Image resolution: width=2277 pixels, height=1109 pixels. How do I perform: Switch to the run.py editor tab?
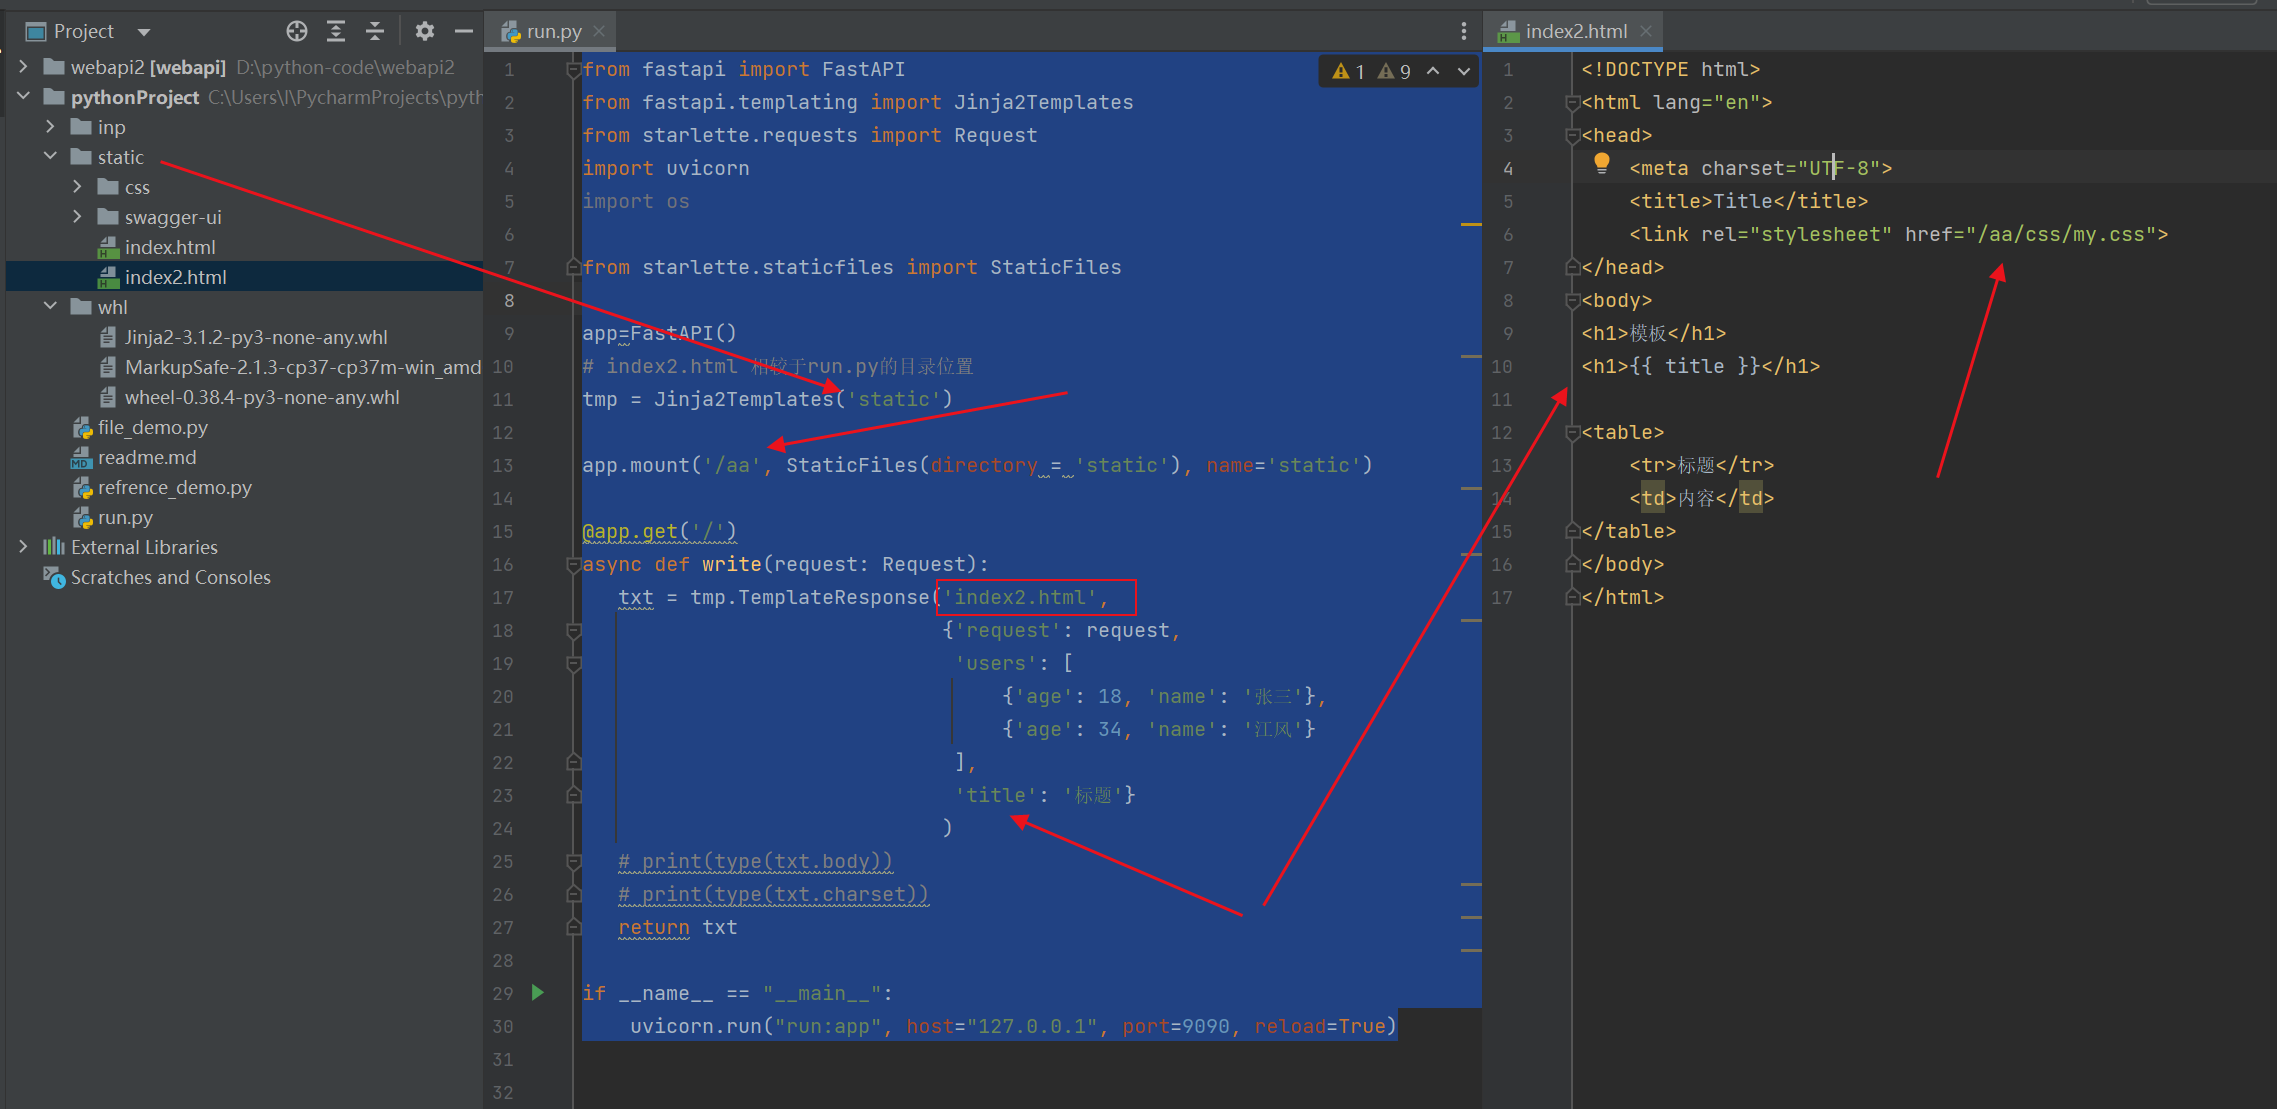pos(553,31)
